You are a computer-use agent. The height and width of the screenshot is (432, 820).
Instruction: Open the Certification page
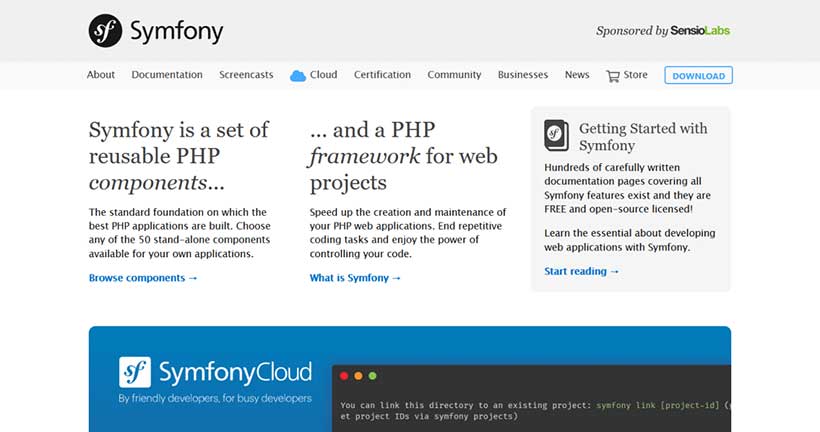[382, 75]
